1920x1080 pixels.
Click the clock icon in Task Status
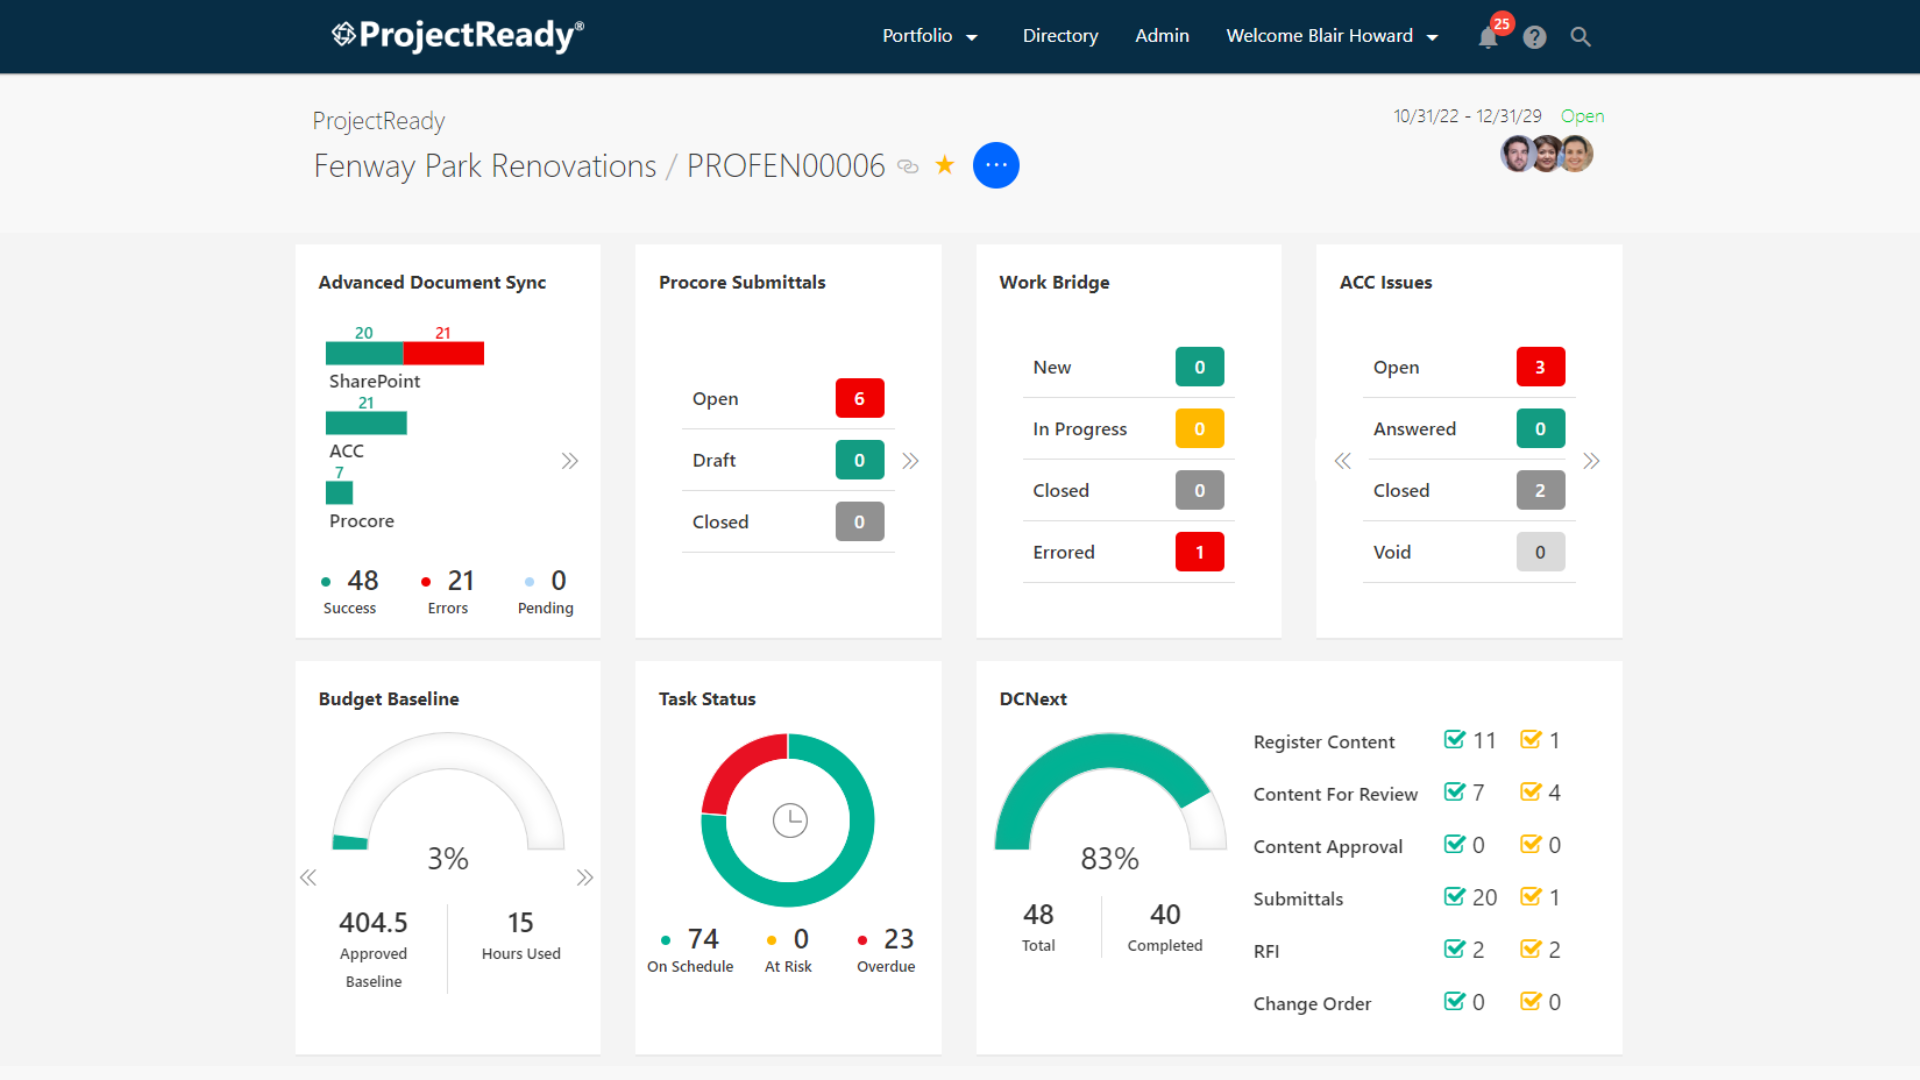(789, 820)
